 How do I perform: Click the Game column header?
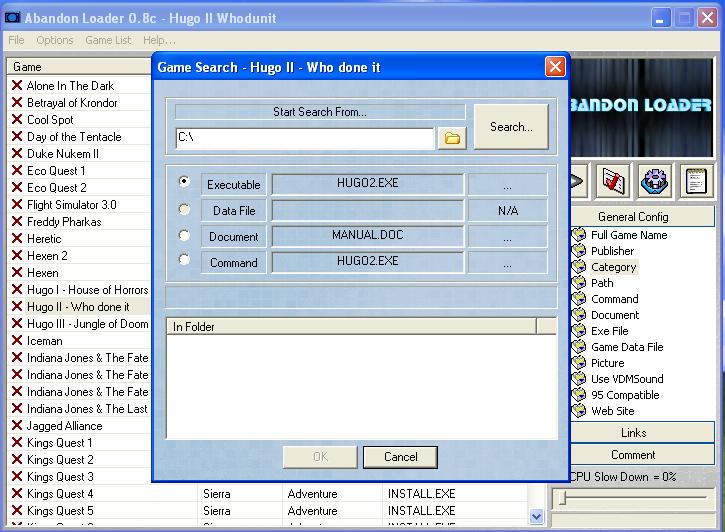click(x=79, y=67)
